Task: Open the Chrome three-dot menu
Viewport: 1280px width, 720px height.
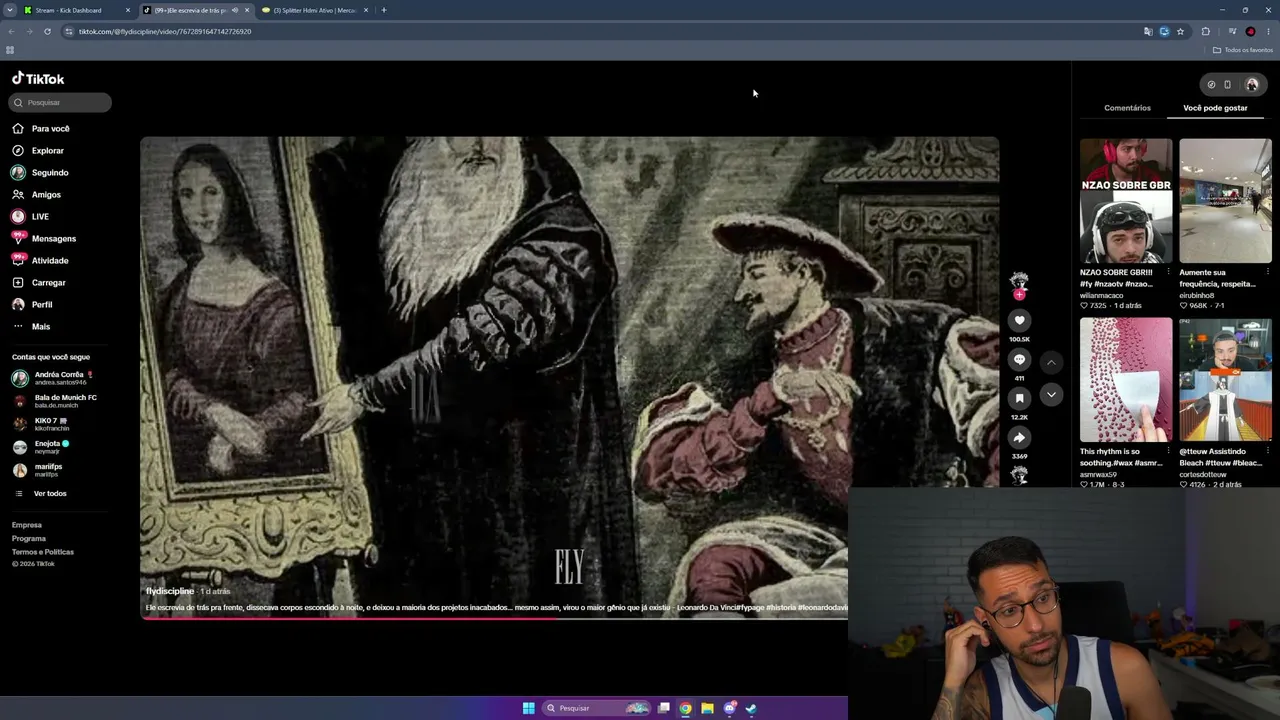Action: 1267,31
